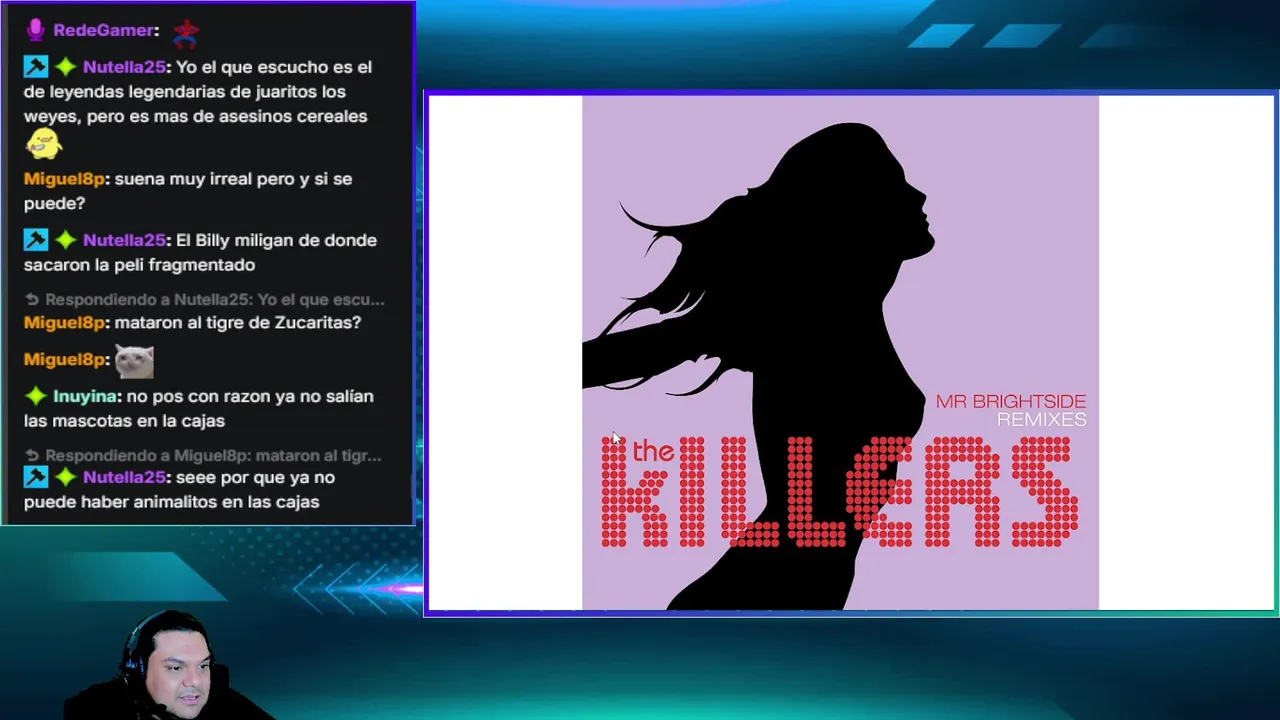This screenshot has width=1280, height=720.
Task: Click green star badge on the 'Yo el que escucho' message
Action: (65, 67)
